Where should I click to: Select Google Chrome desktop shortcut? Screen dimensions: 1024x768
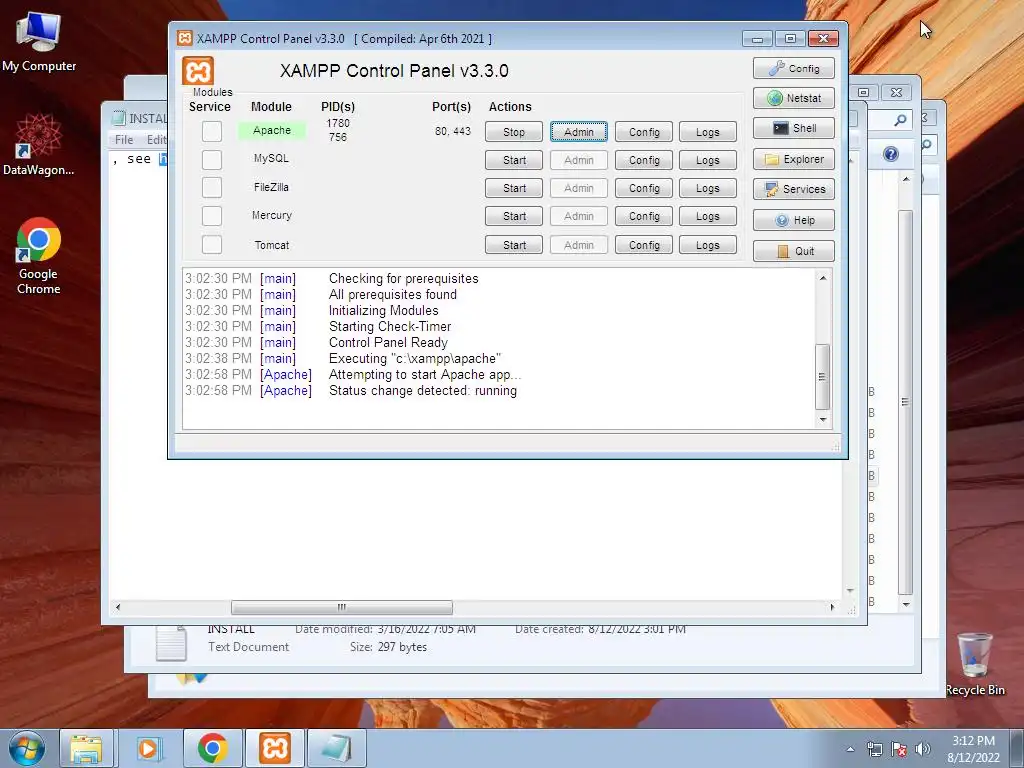pos(39,255)
